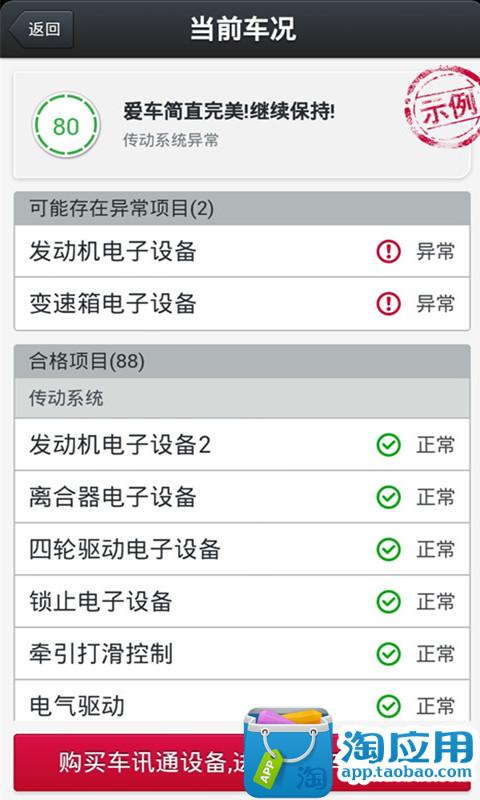Select the 牵引打滑控制 row
This screenshot has width=480, height=800.
click(242, 654)
